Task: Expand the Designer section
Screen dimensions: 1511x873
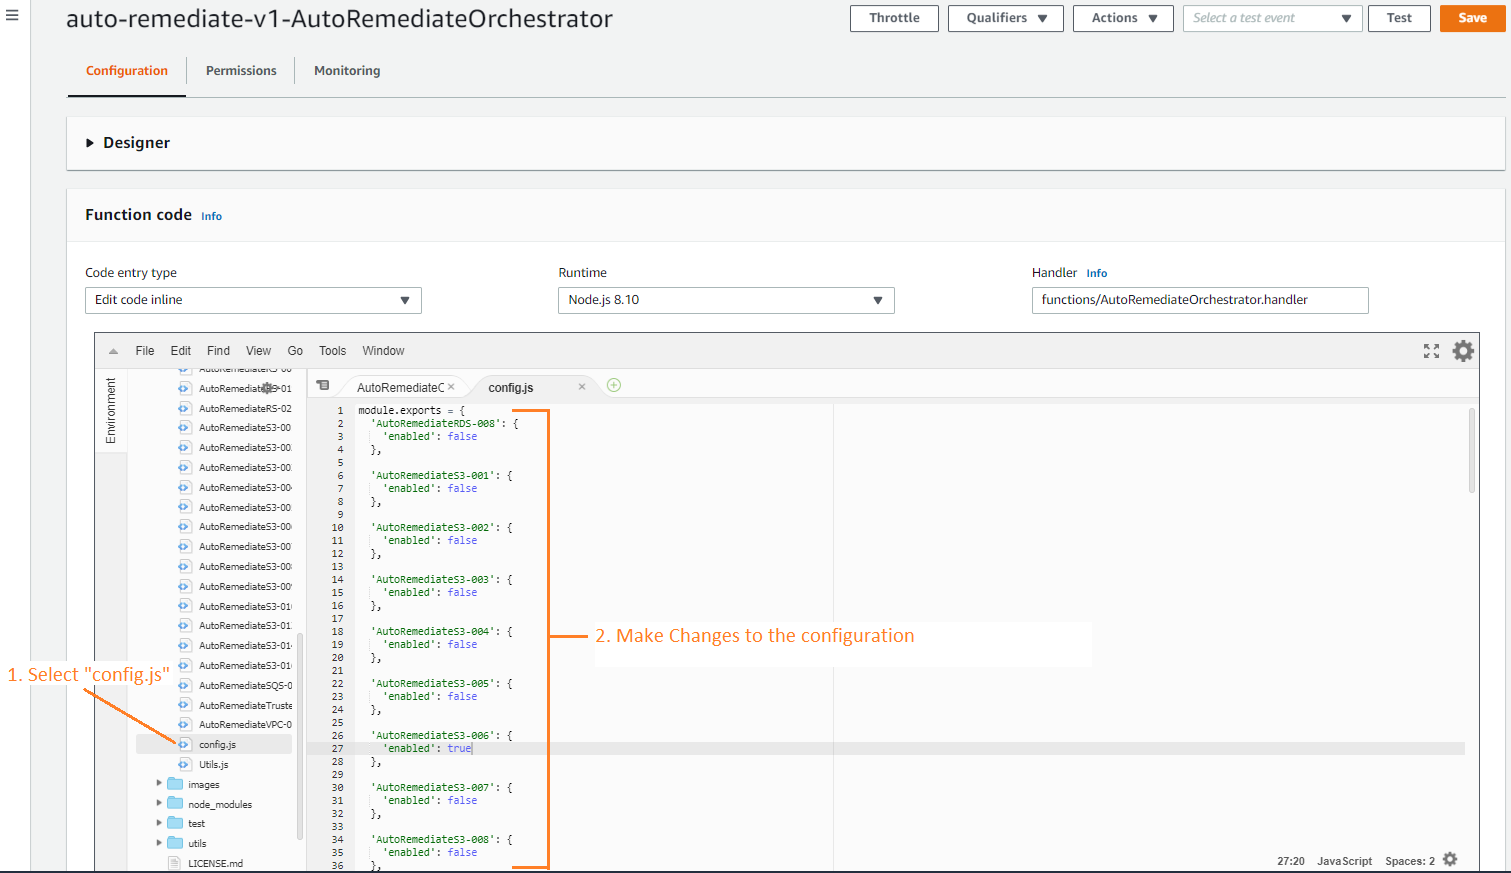Action: (92, 142)
